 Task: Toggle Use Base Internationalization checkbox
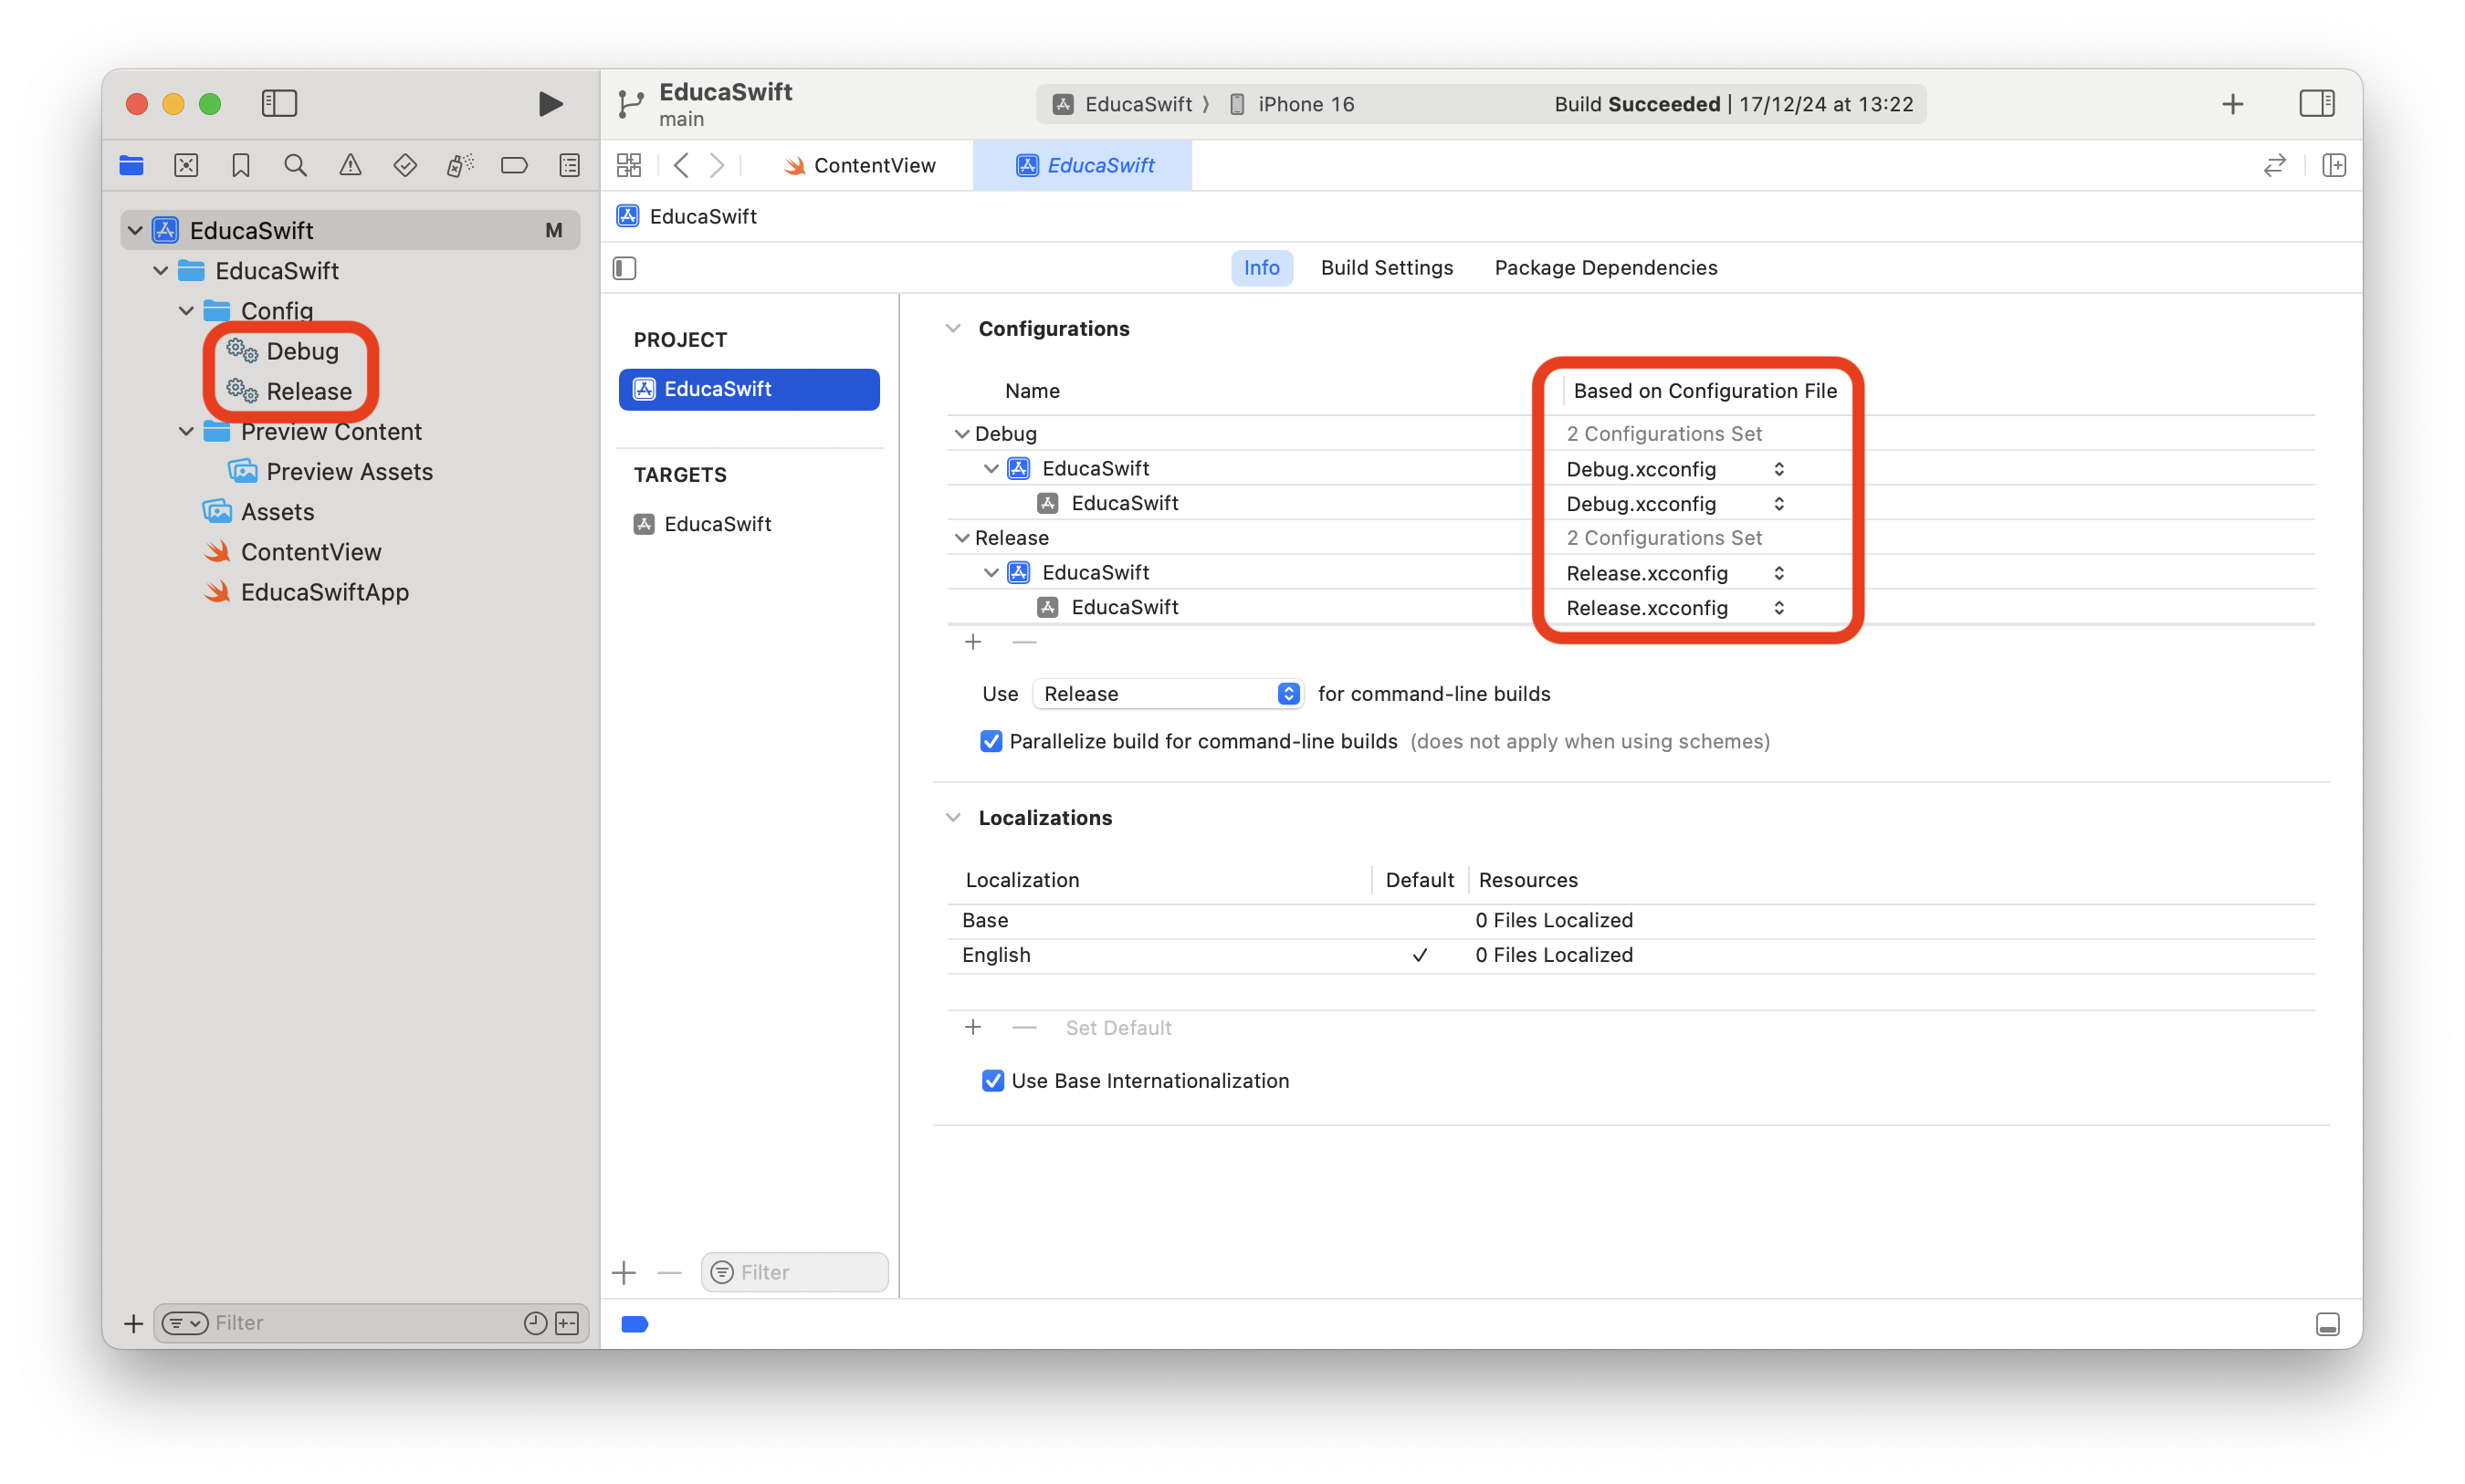tap(992, 1080)
